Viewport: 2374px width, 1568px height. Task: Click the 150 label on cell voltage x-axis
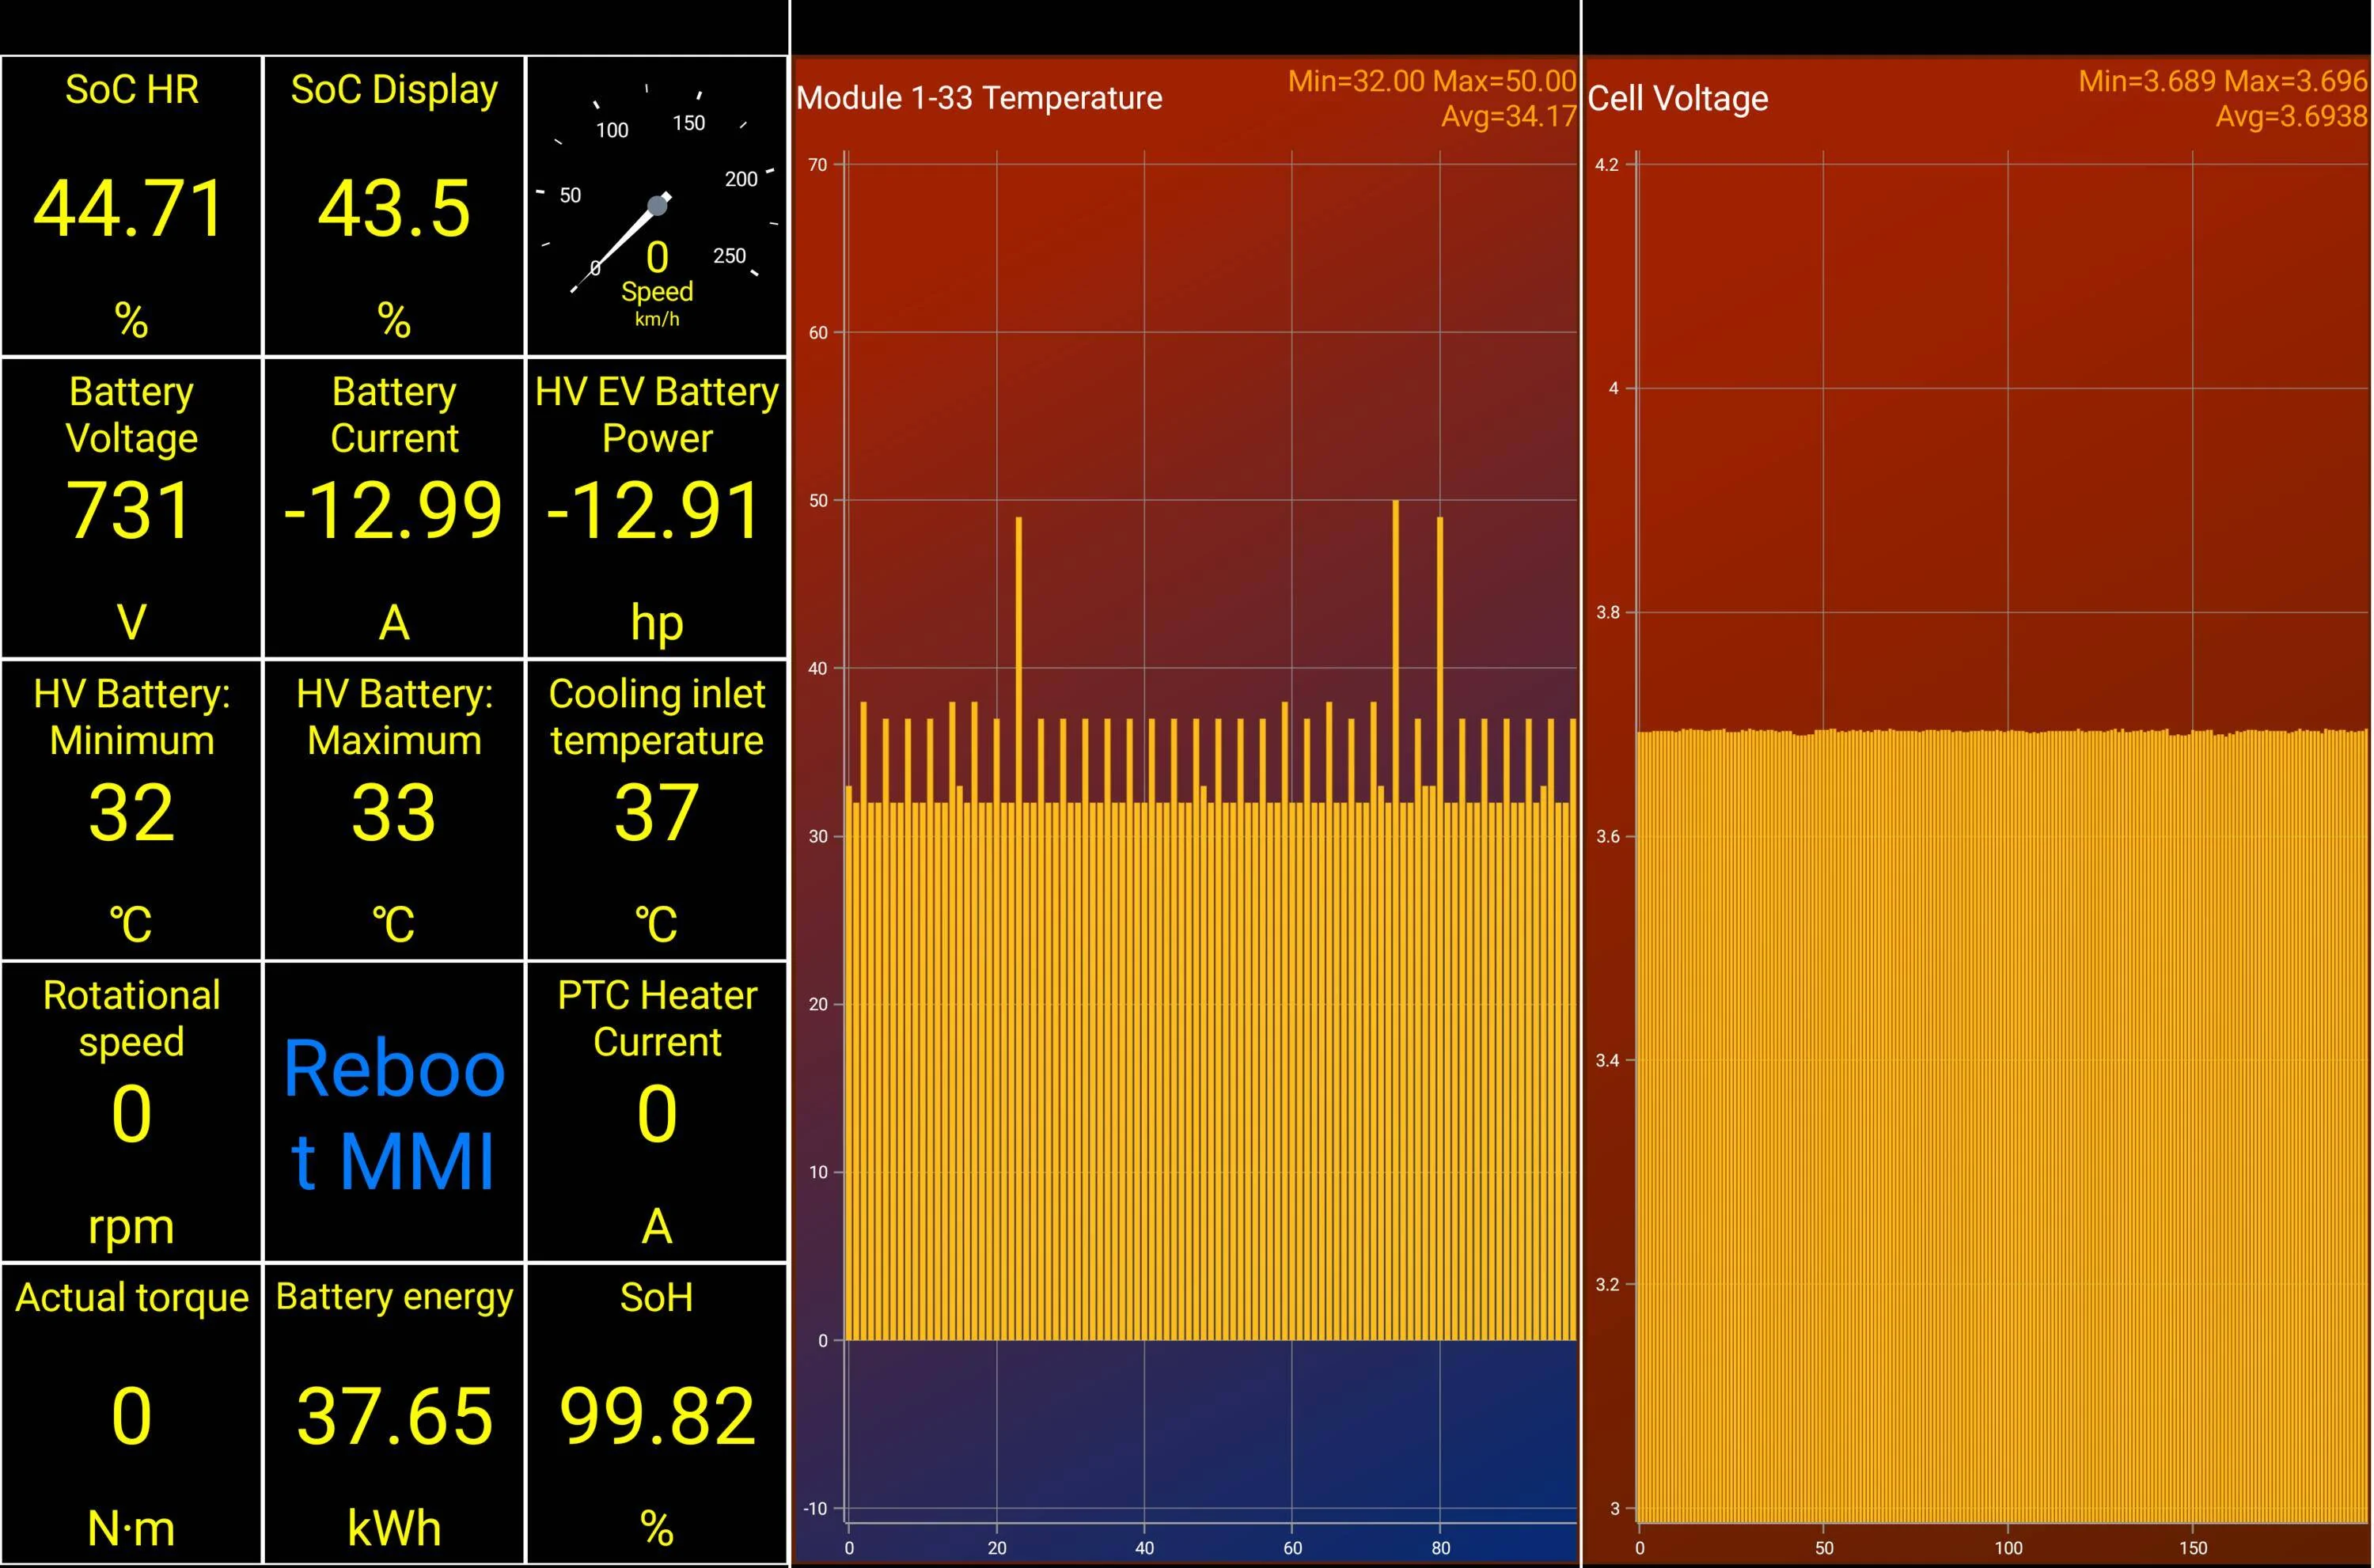2193,1548
